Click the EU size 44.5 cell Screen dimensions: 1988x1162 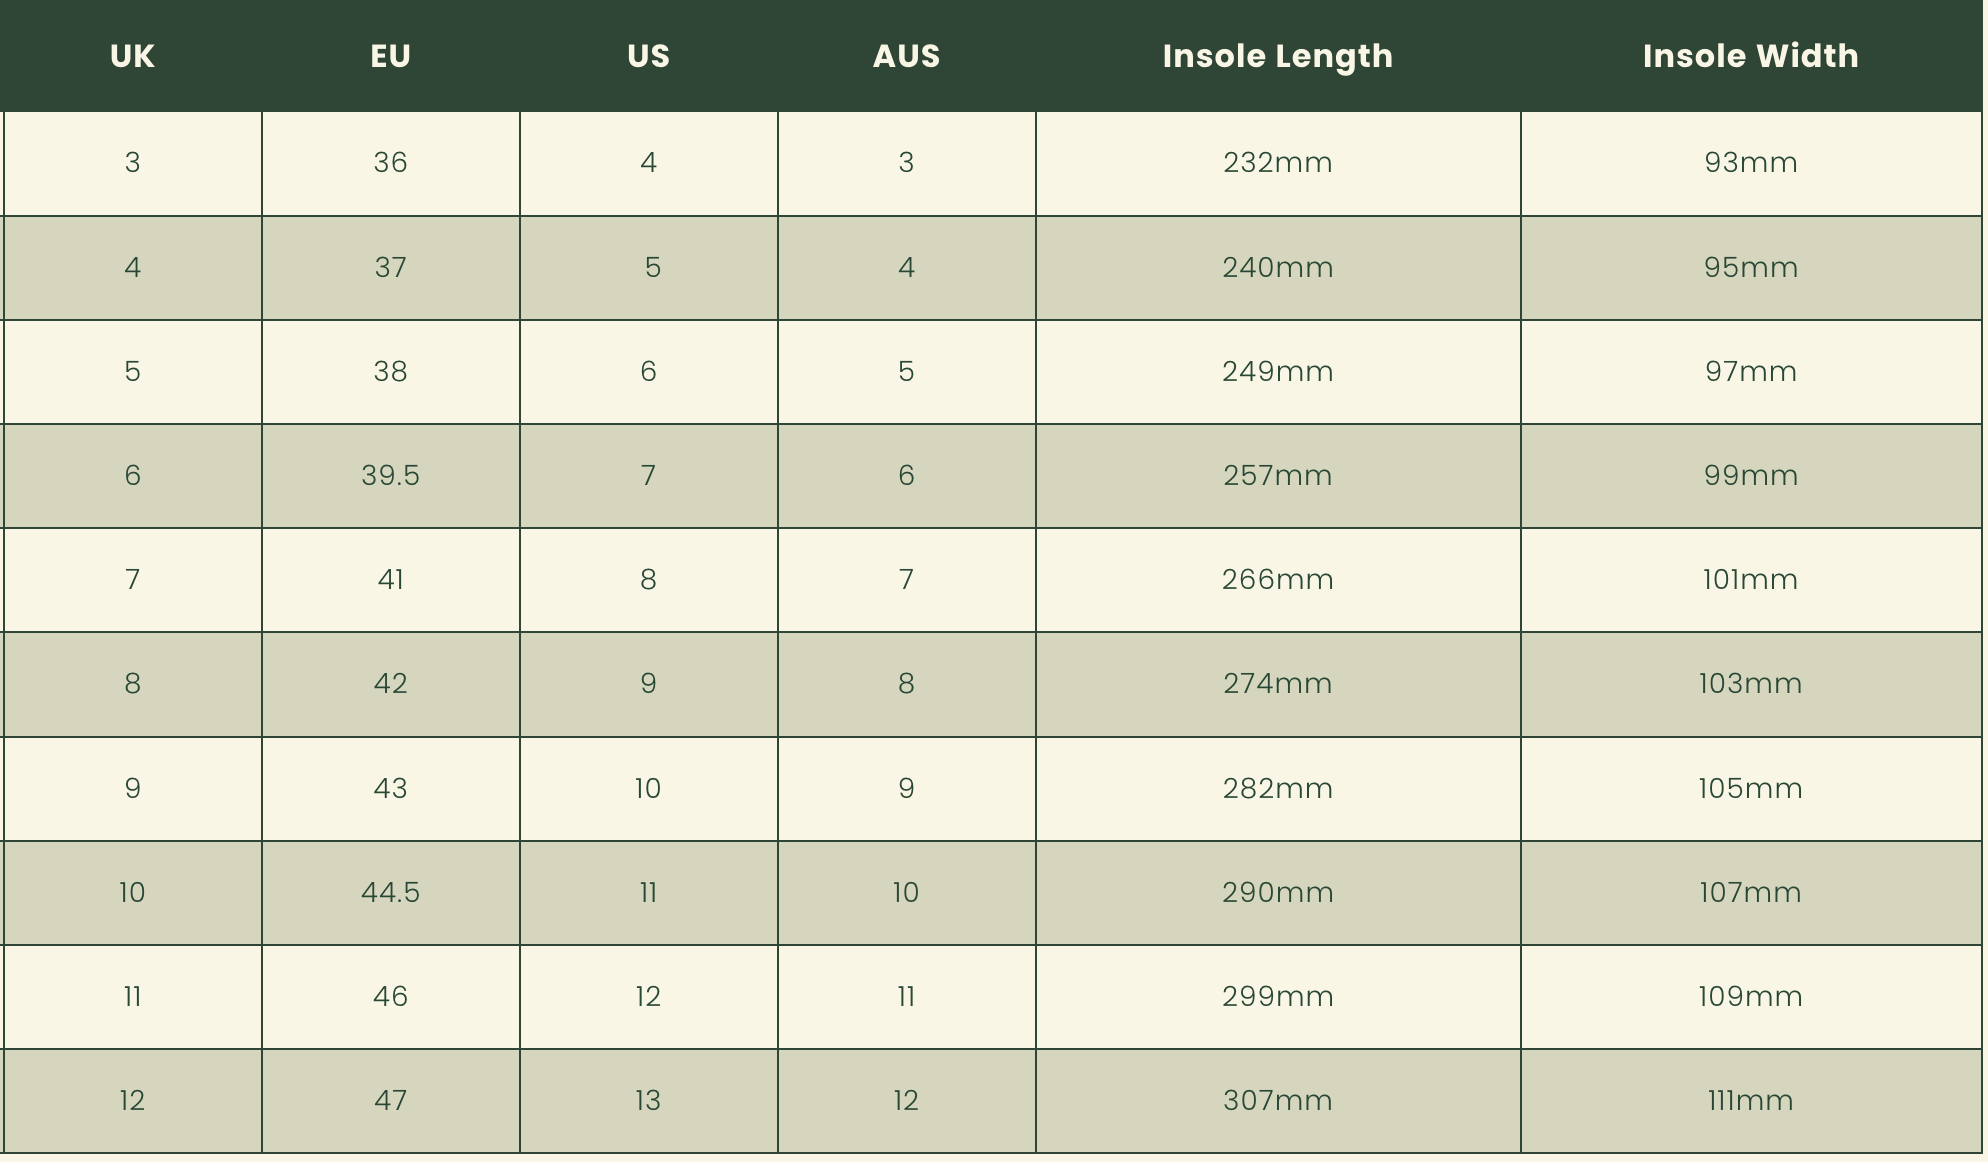pos(390,893)
